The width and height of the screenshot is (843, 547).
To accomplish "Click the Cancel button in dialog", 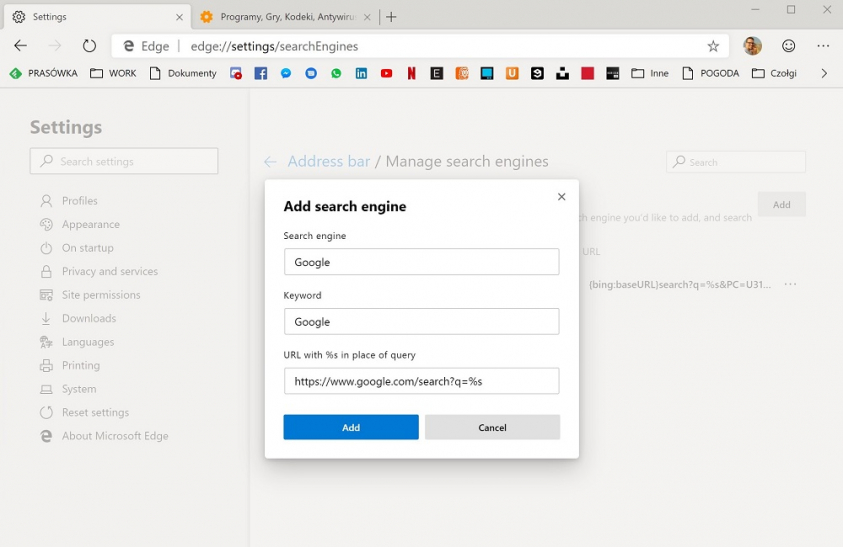I will pos(492,427).
